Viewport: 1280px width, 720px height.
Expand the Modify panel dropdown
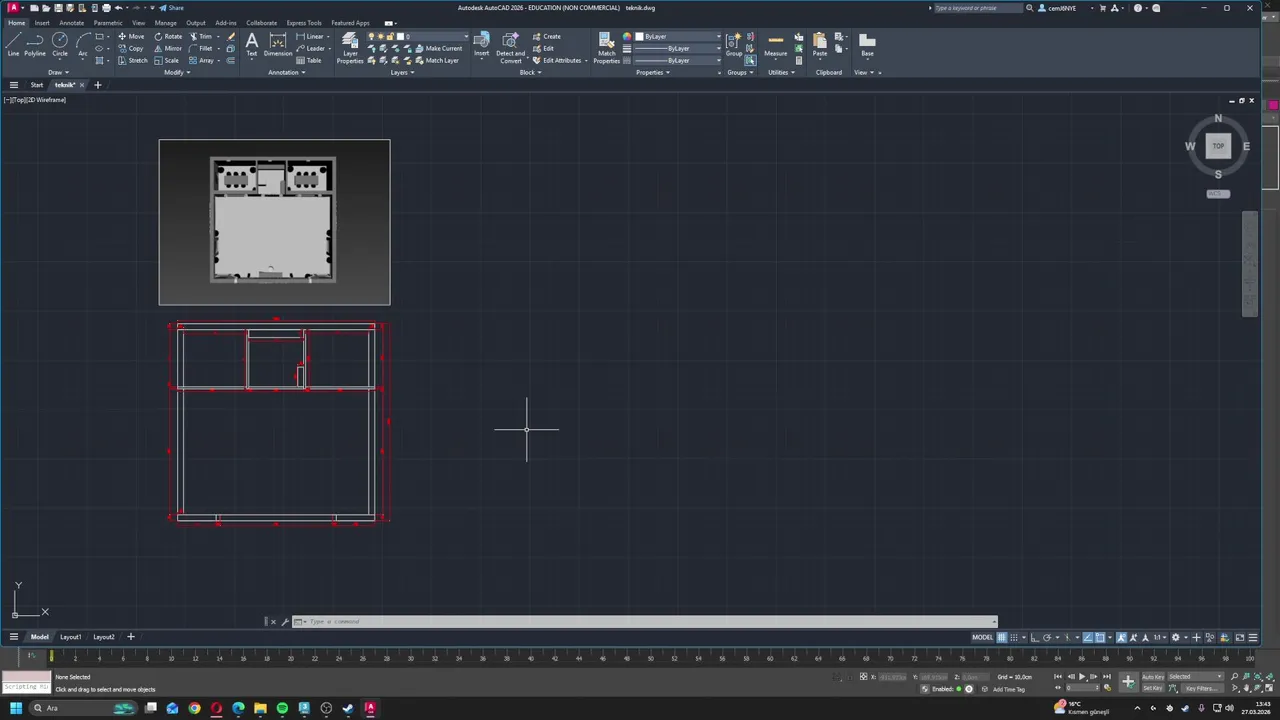point(177,72)
